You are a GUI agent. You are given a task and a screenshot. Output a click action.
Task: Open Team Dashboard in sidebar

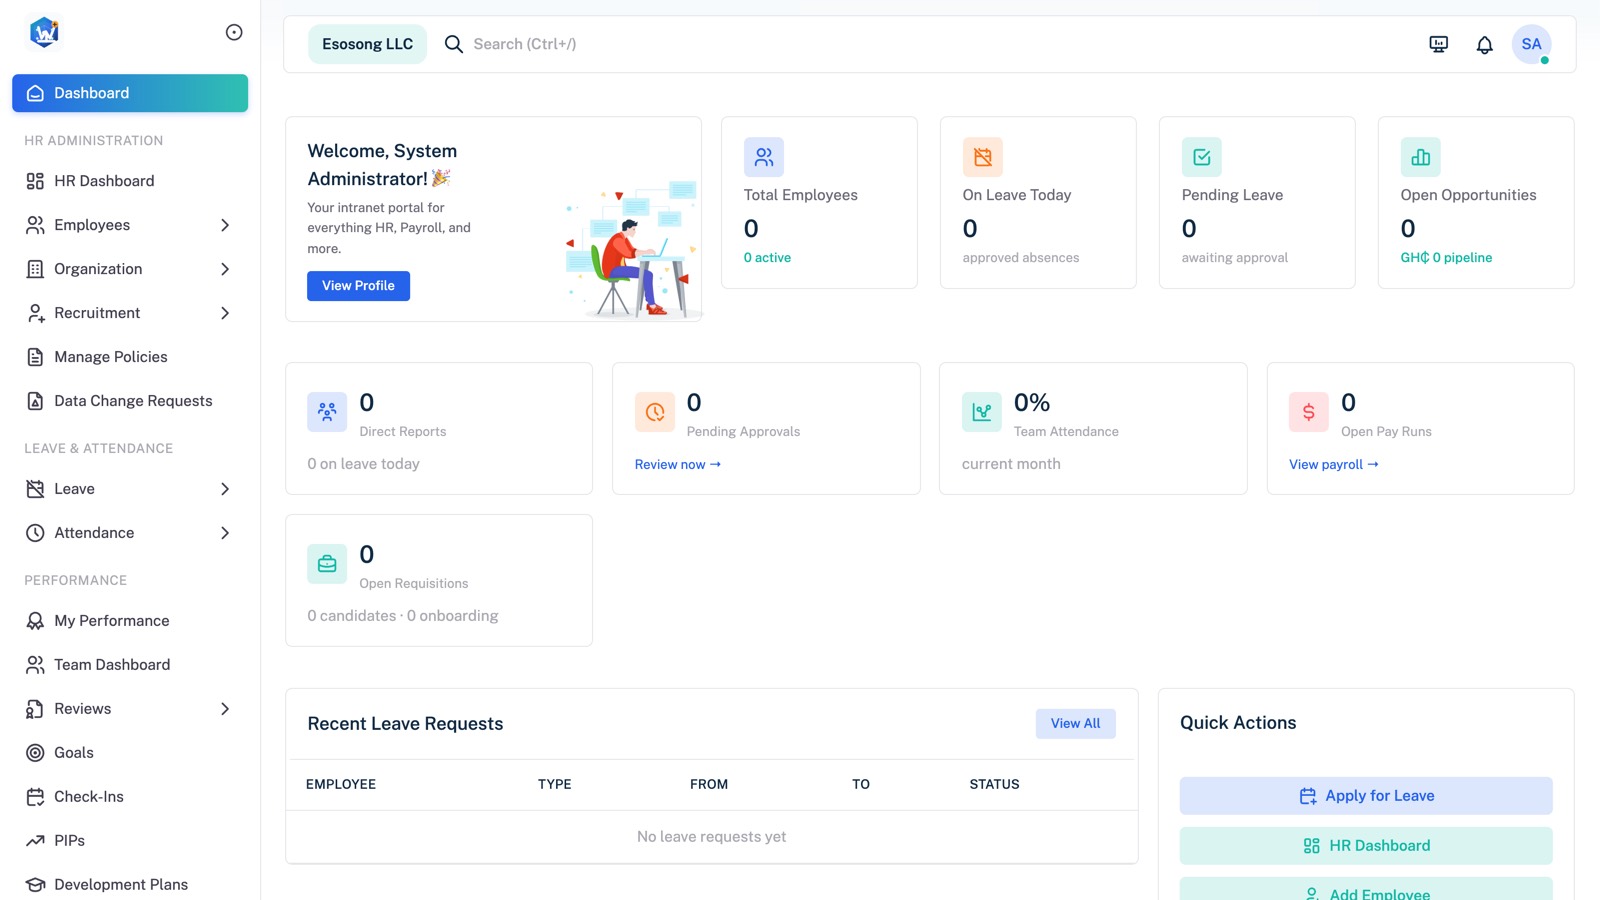[130, 665]
